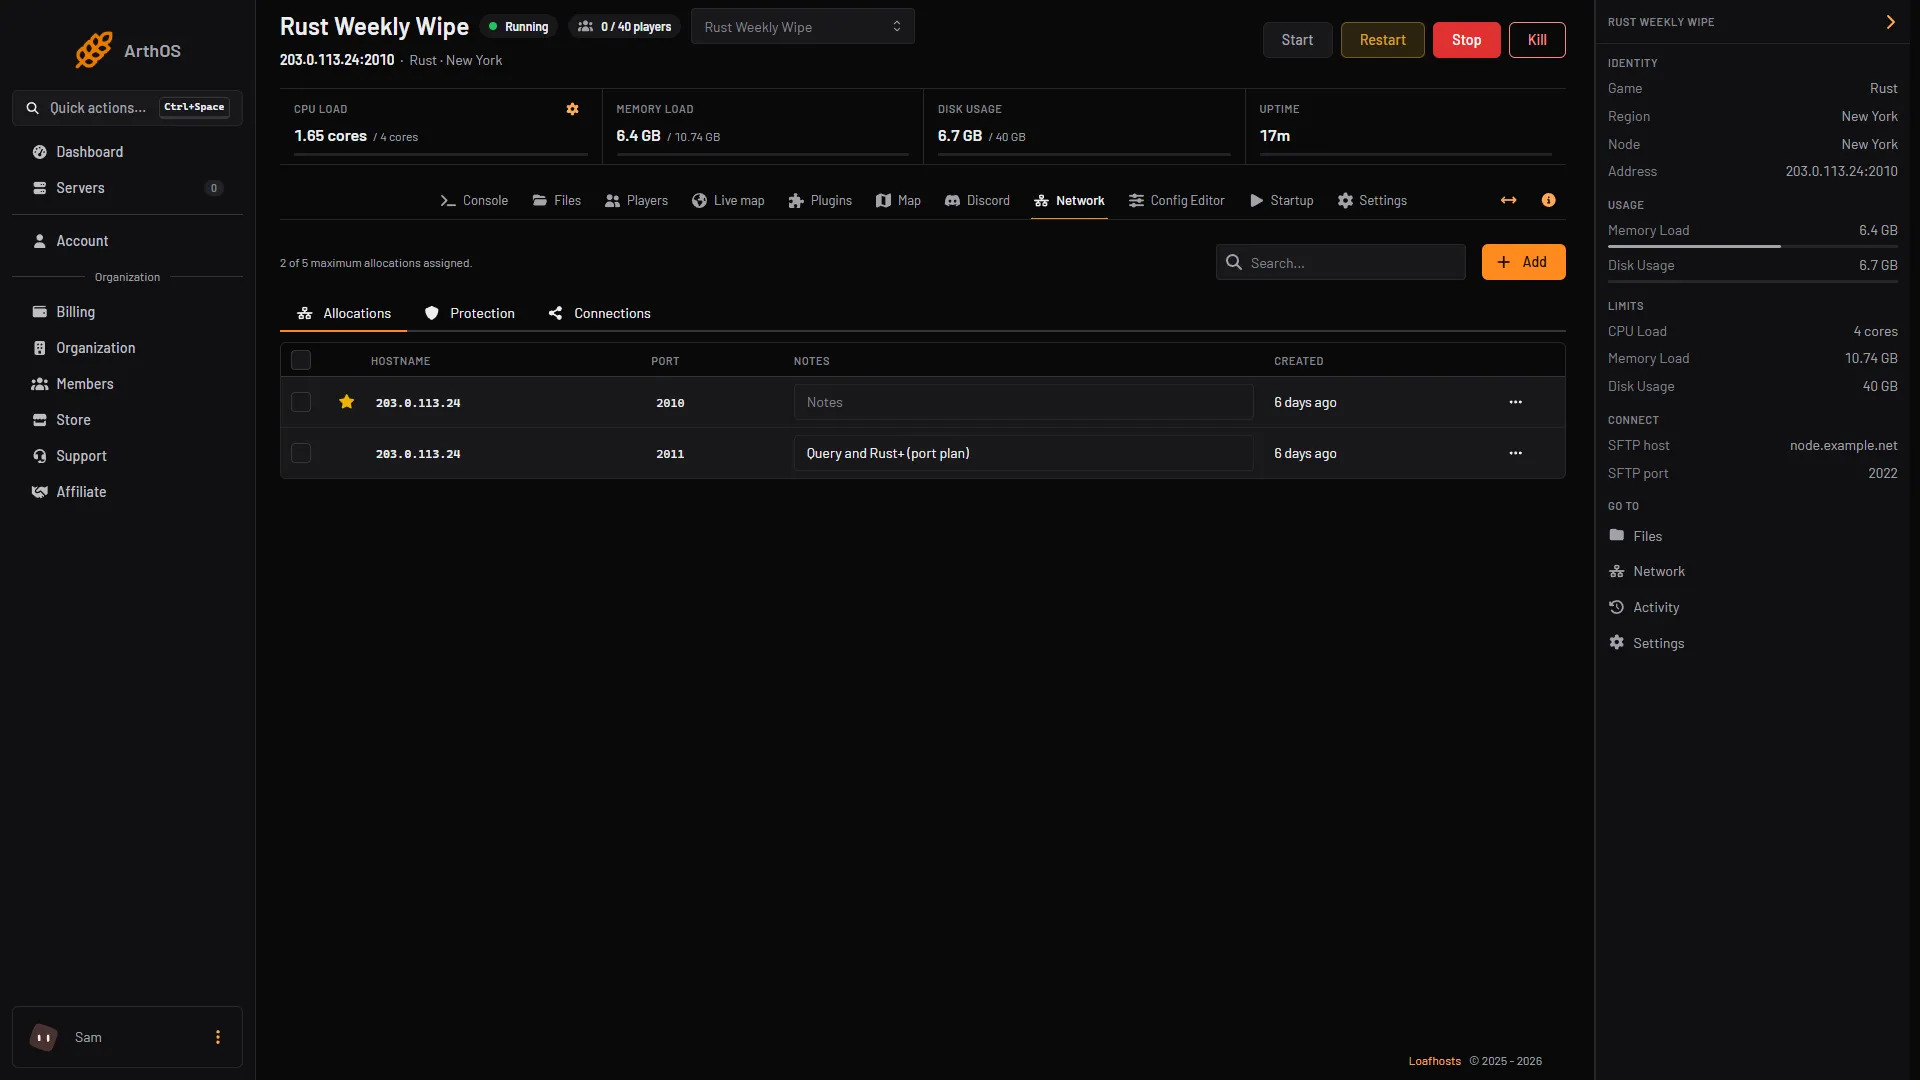
Task: Switch to the Protection sub-tab
Action: (x=469, y=313)
